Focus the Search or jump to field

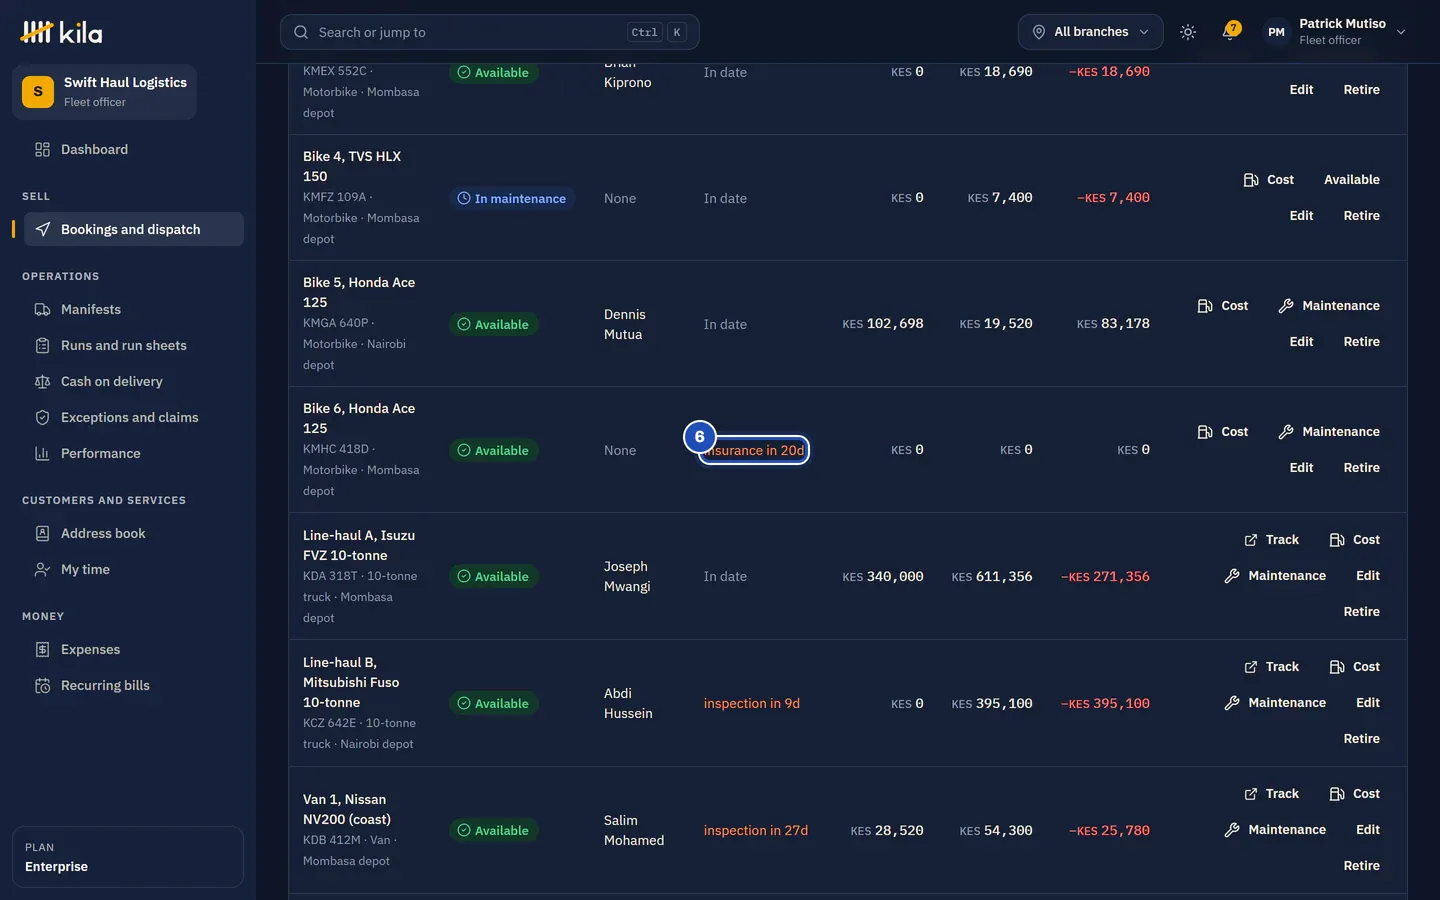point(490,32)
